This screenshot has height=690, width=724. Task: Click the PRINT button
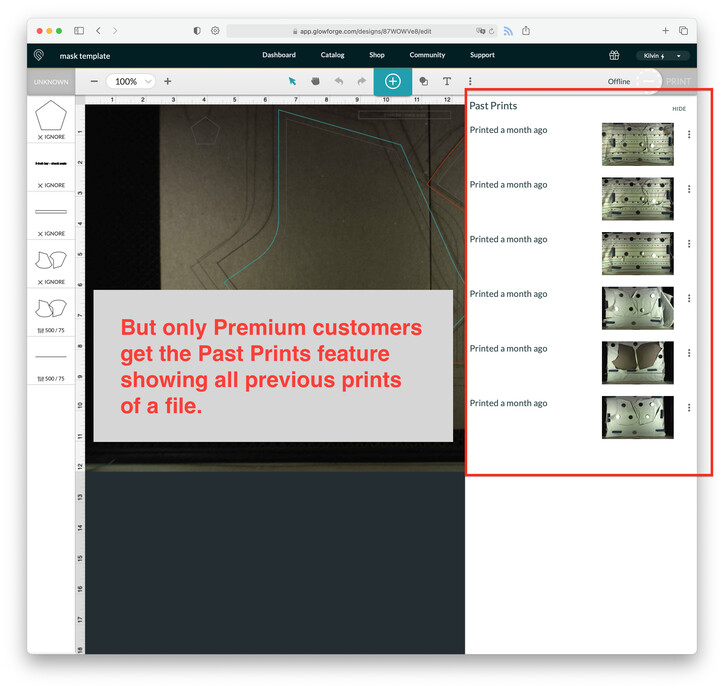678,81
